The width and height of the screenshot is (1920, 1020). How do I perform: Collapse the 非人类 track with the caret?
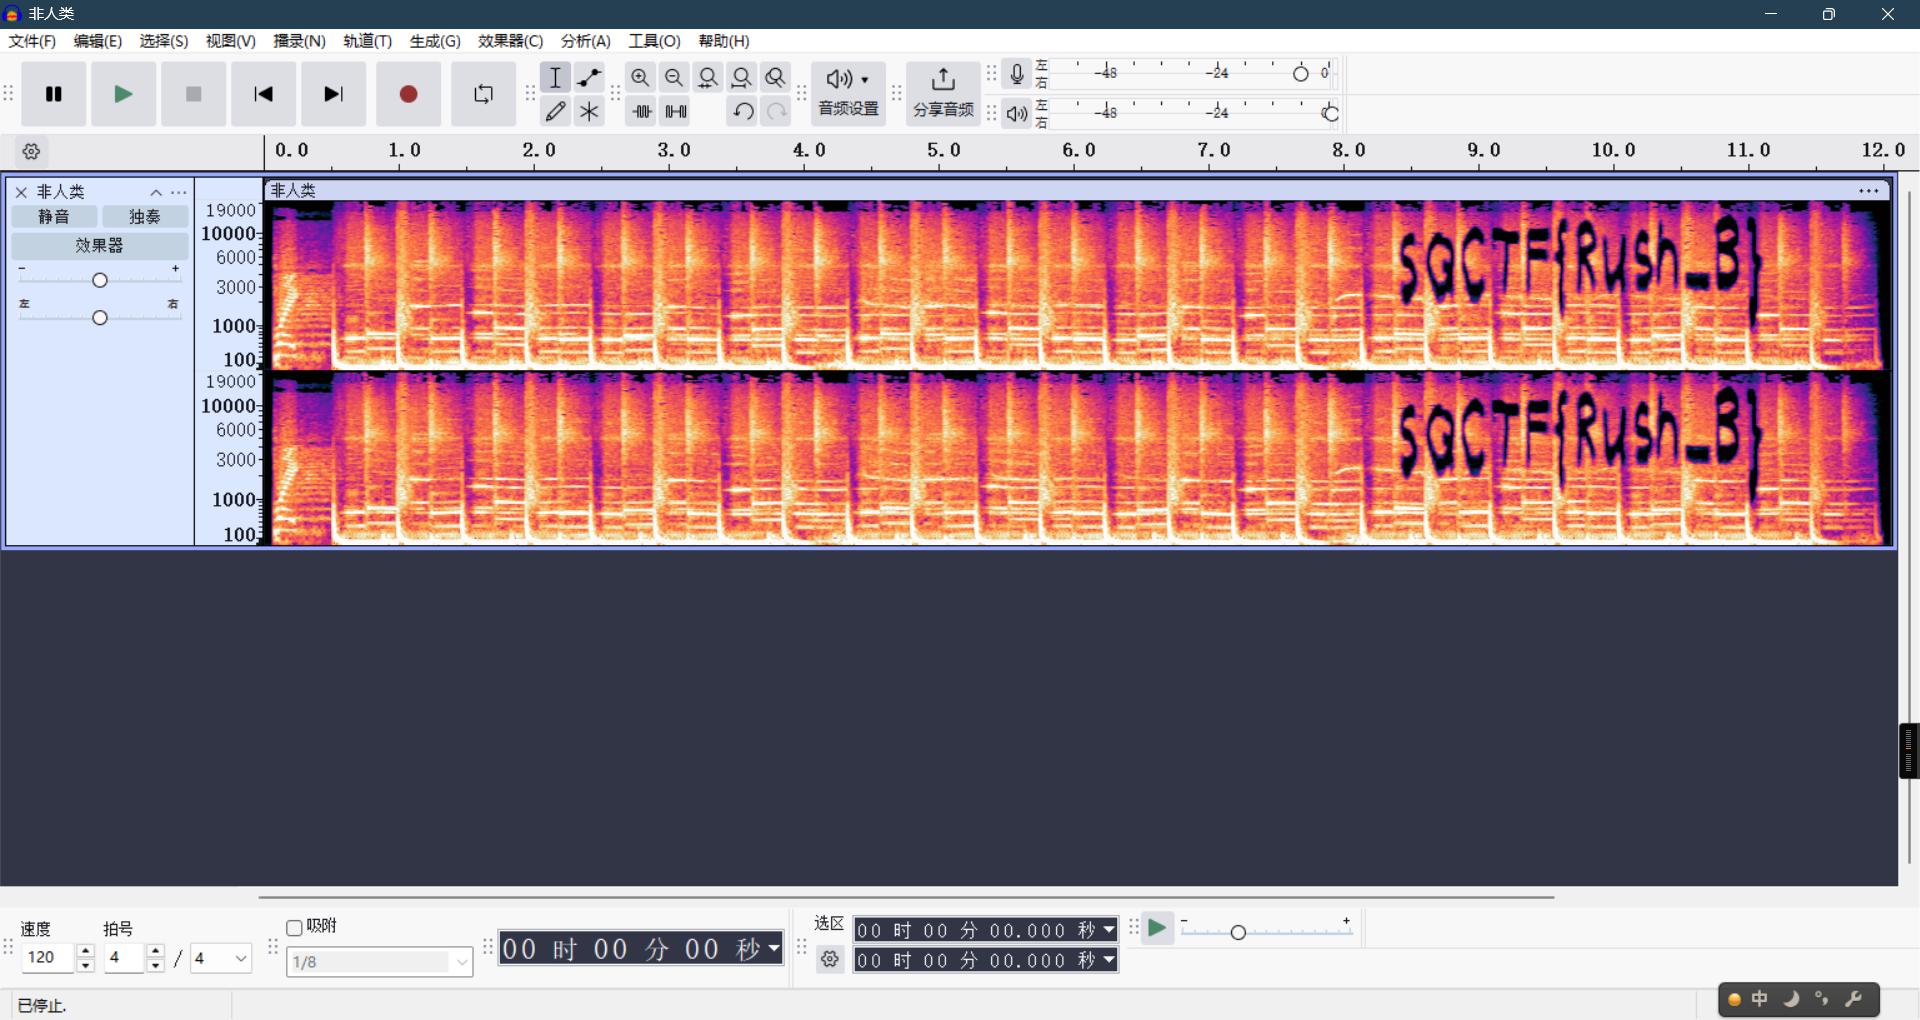tap(156, 192)
